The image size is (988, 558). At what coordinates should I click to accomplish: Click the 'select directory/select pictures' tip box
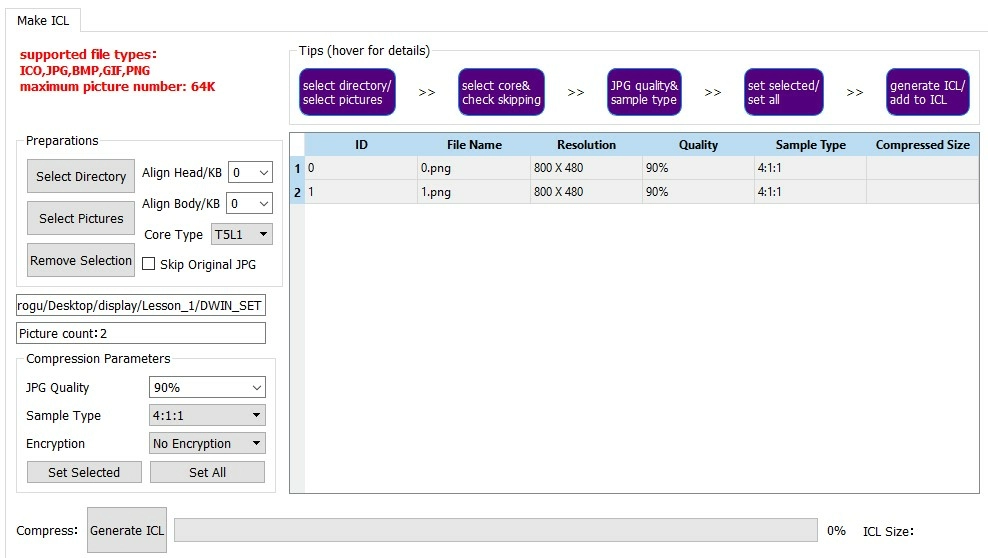(x=347, y=92)
